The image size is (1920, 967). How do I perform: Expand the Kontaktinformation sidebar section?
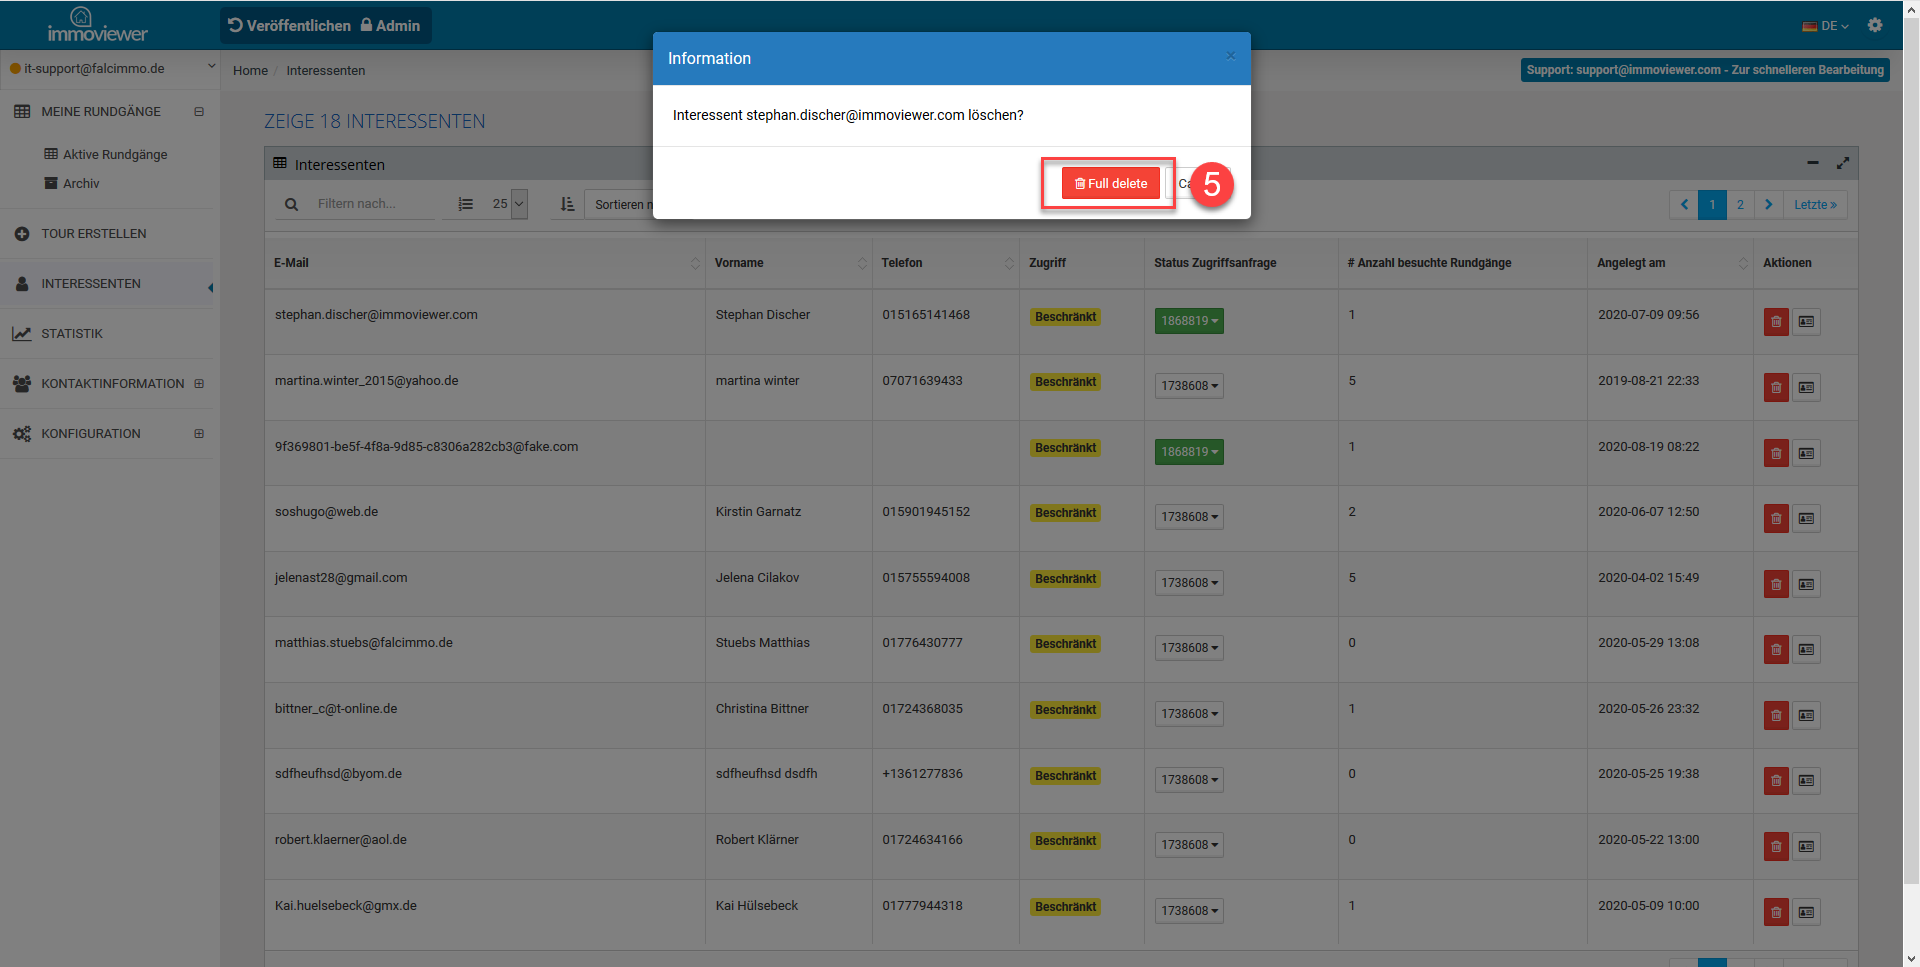pyautogui.click(x=199, y=383)
